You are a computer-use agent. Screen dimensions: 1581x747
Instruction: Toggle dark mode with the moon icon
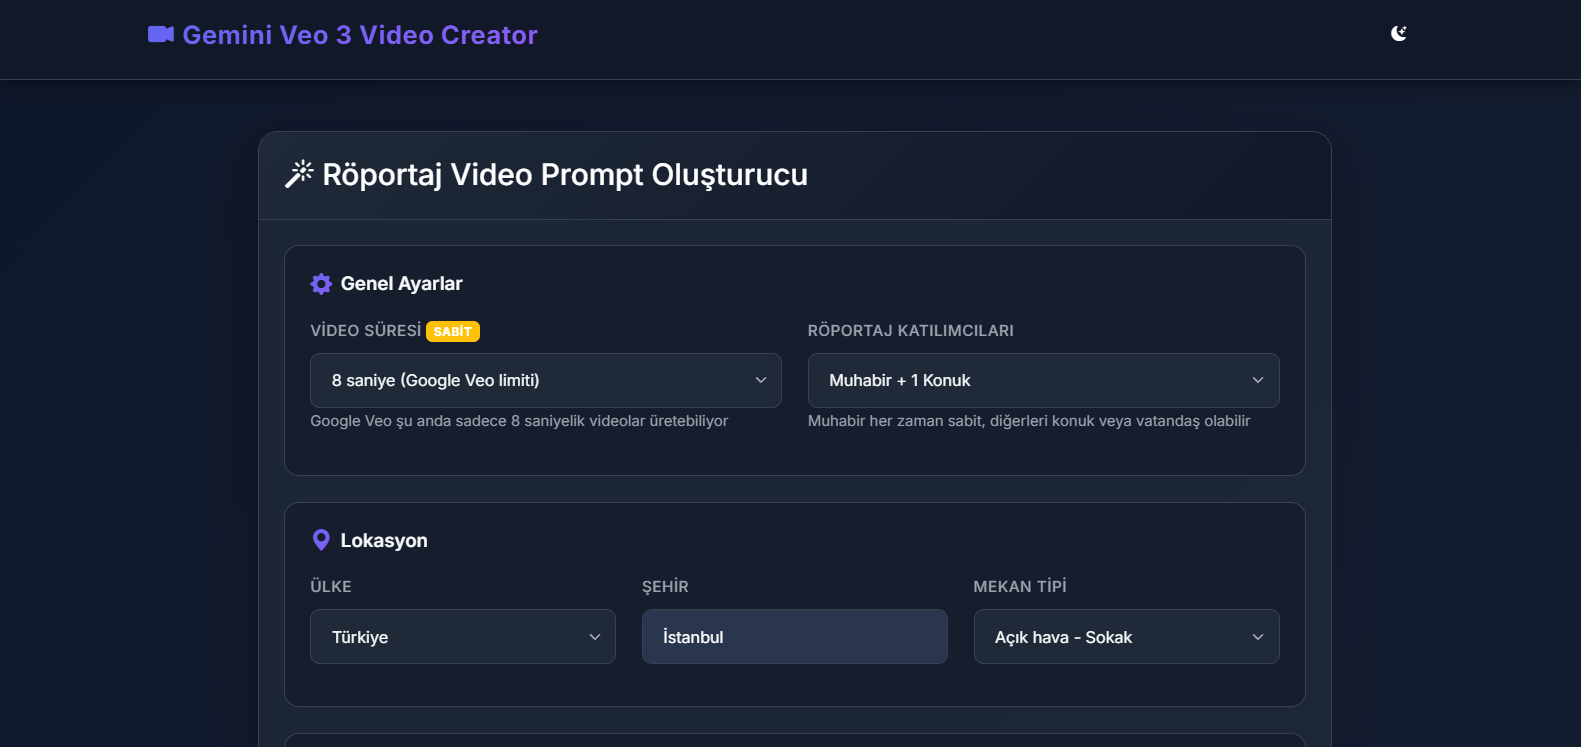(x=1399, y=34)
